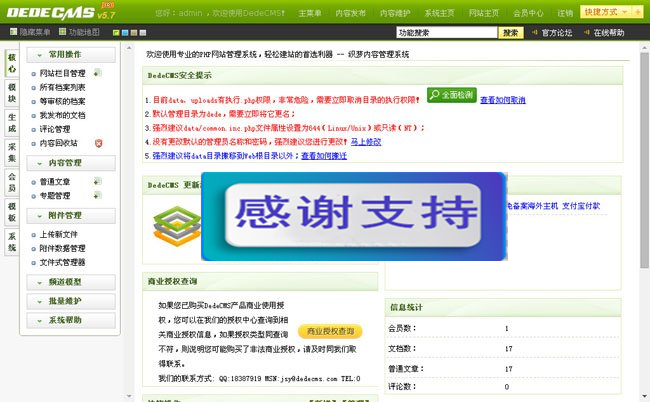Click the plus icon beside 快捷方式
Image resolution: width=650 pixels, height=402 pixels.
[638, 12]
